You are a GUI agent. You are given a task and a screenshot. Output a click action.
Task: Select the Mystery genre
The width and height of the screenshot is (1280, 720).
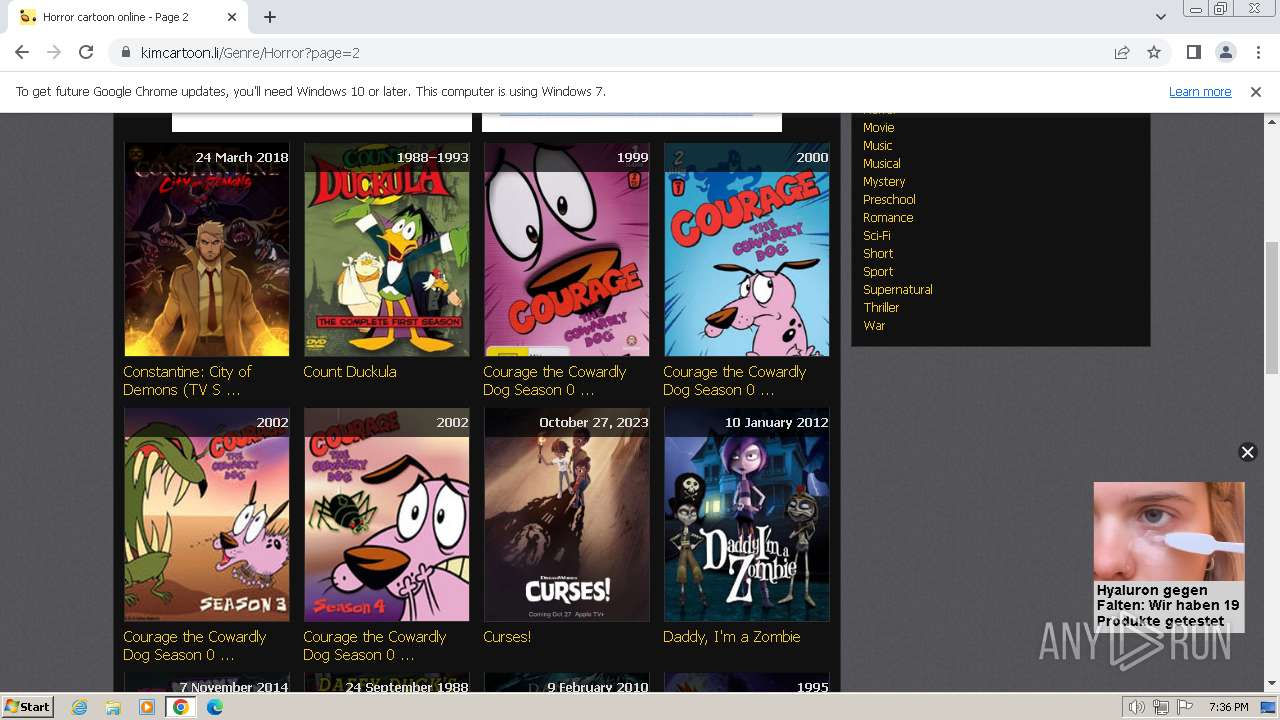tap(884, 181)
